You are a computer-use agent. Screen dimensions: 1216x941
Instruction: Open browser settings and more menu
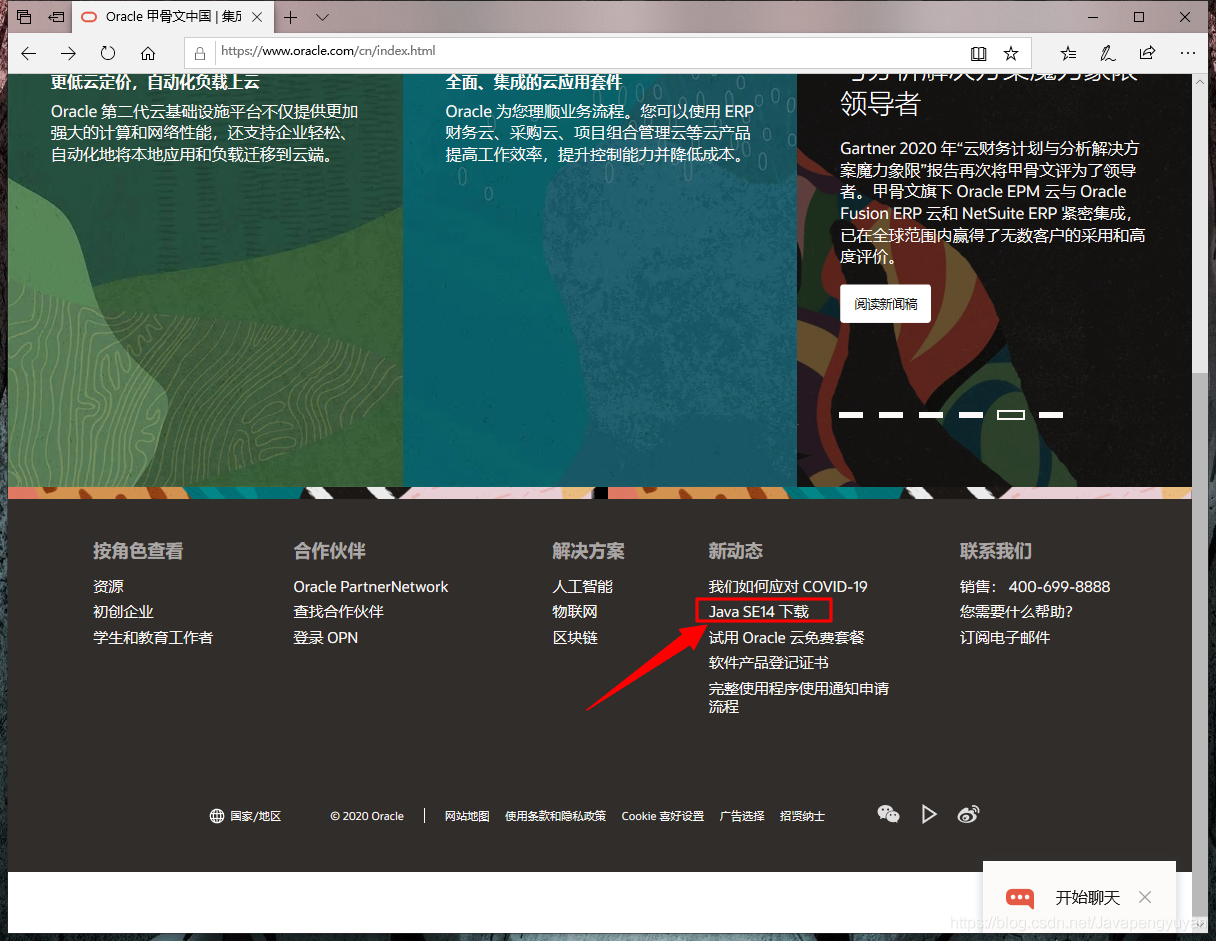(1187, 53)
